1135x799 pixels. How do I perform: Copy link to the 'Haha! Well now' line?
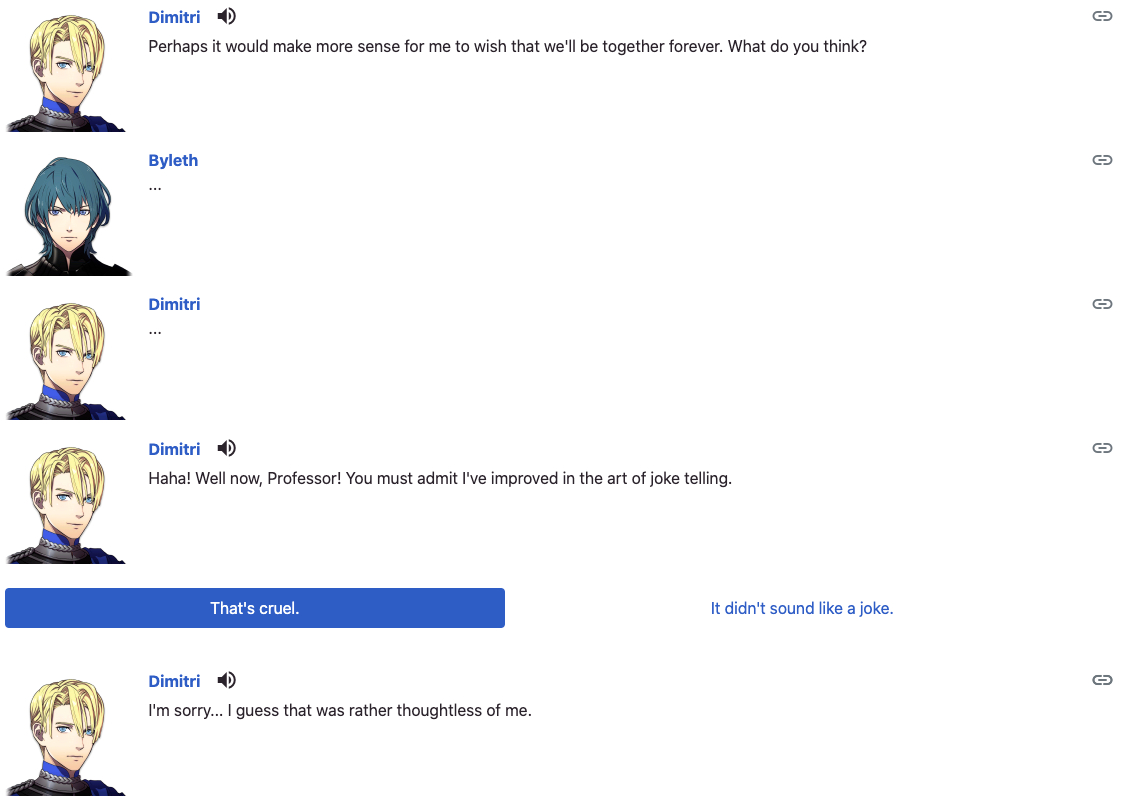click(1102, 448)
